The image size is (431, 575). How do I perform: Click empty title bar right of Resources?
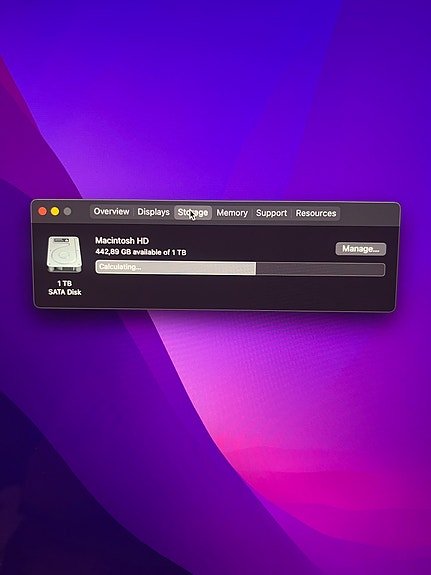(x=369, y=214)
